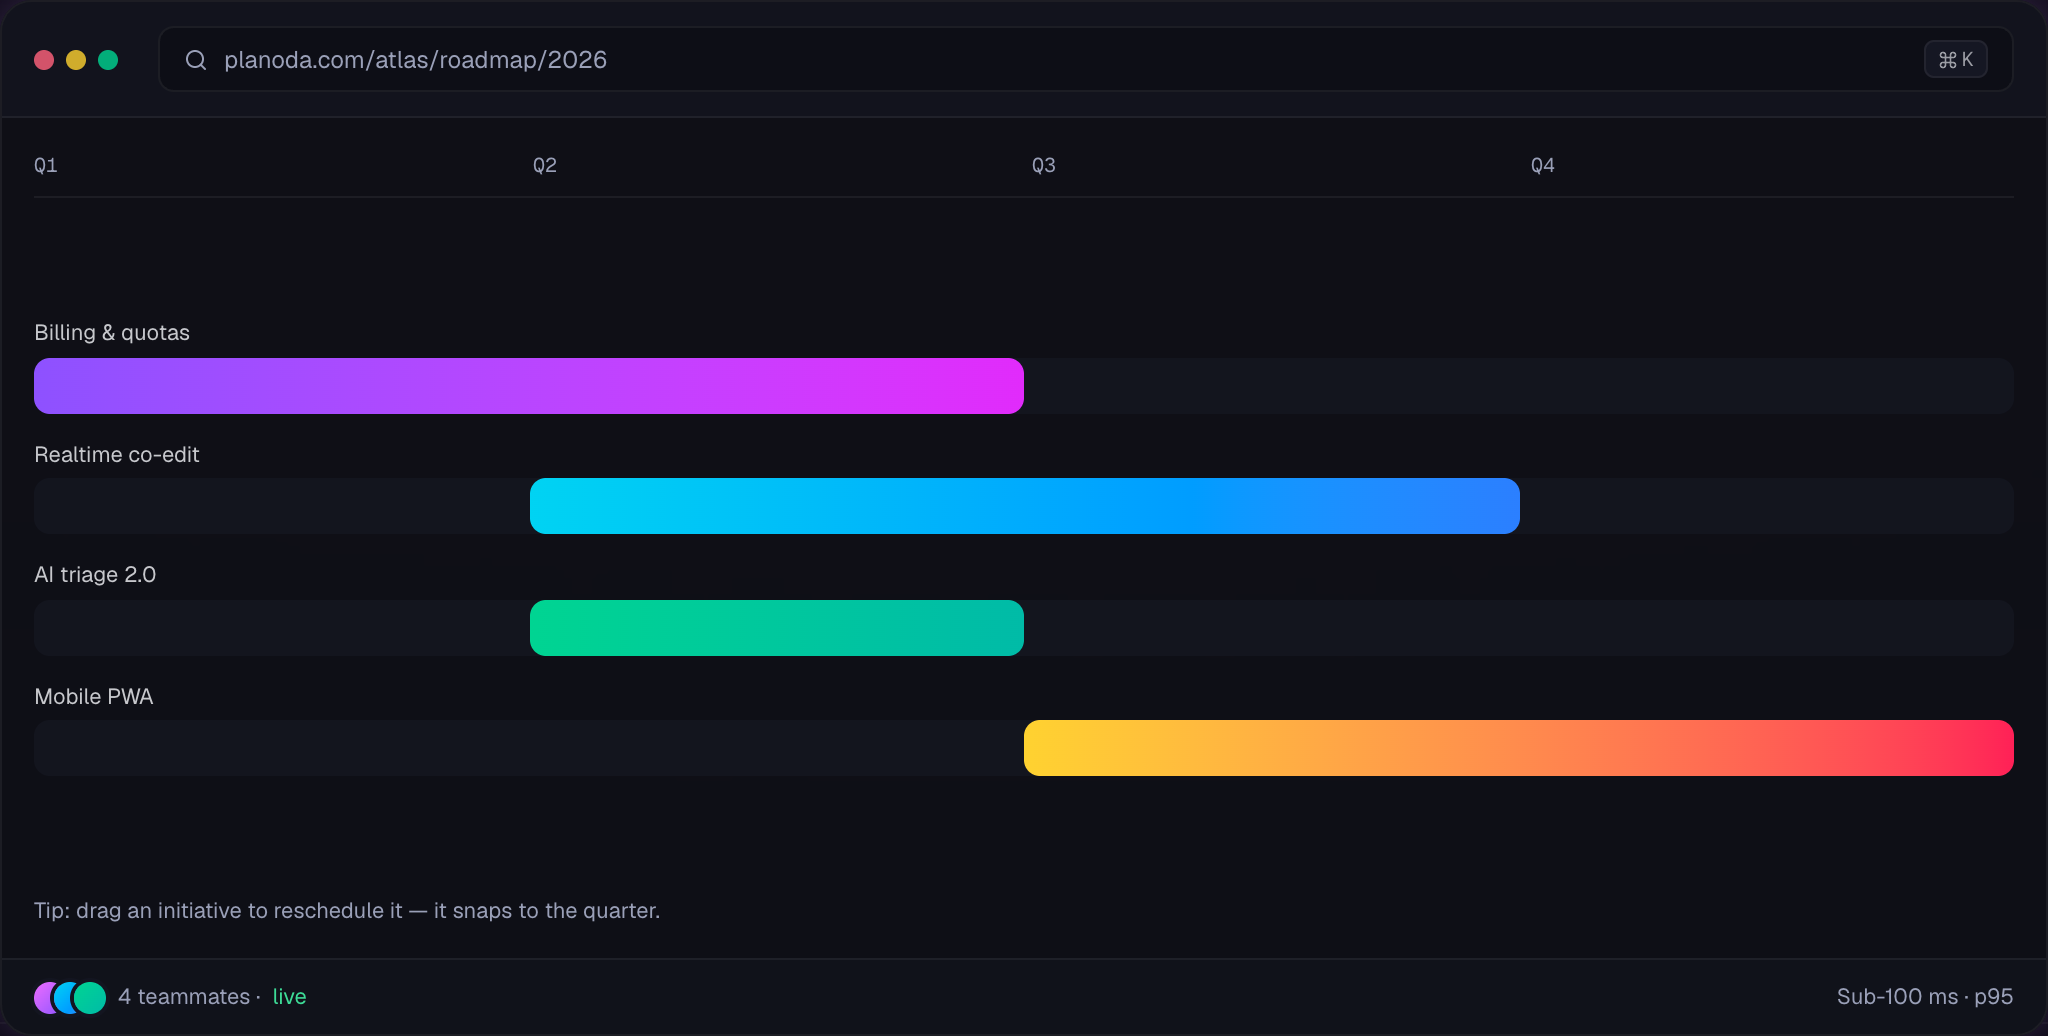Click the ⌘K shortcut badge

tap(1955, 60)
